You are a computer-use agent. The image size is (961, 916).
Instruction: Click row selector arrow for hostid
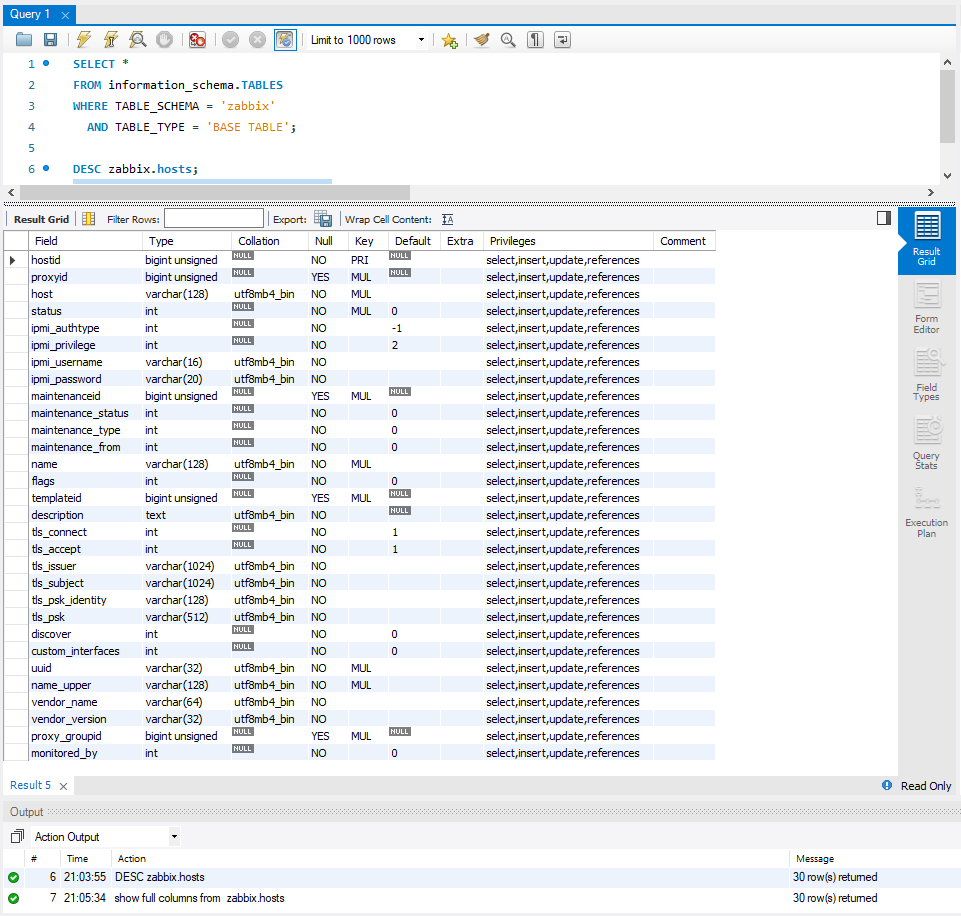[12, 260]
